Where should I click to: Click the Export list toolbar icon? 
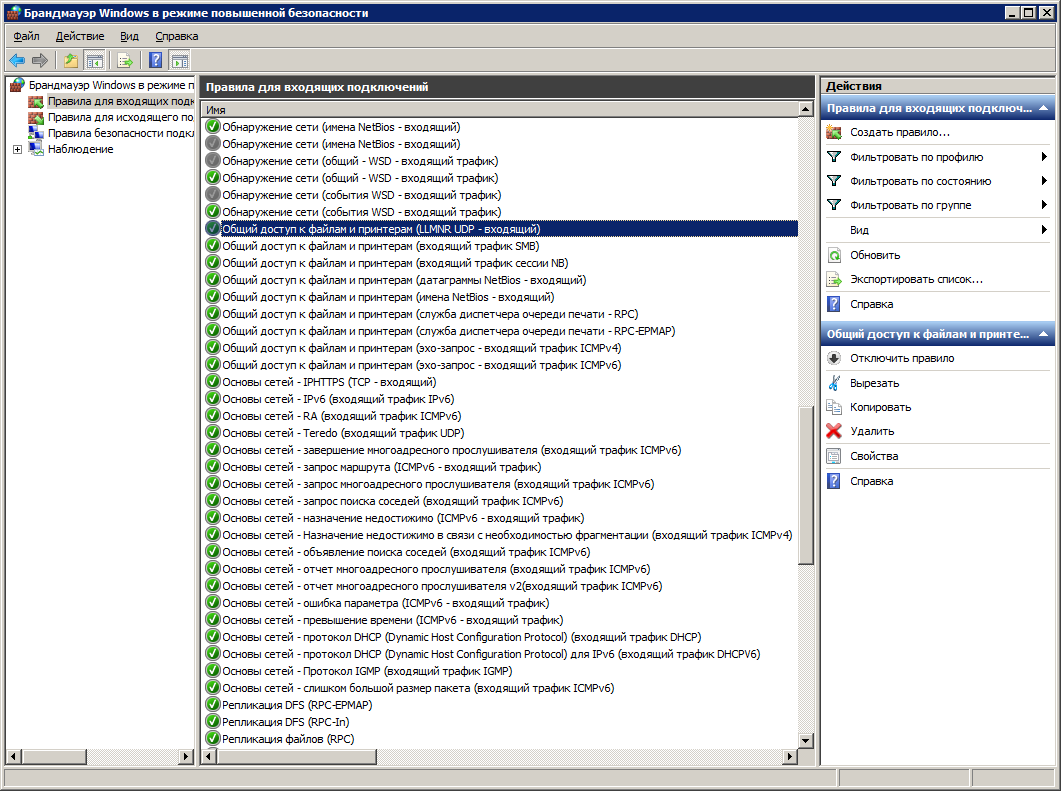[x=125, y=61]
